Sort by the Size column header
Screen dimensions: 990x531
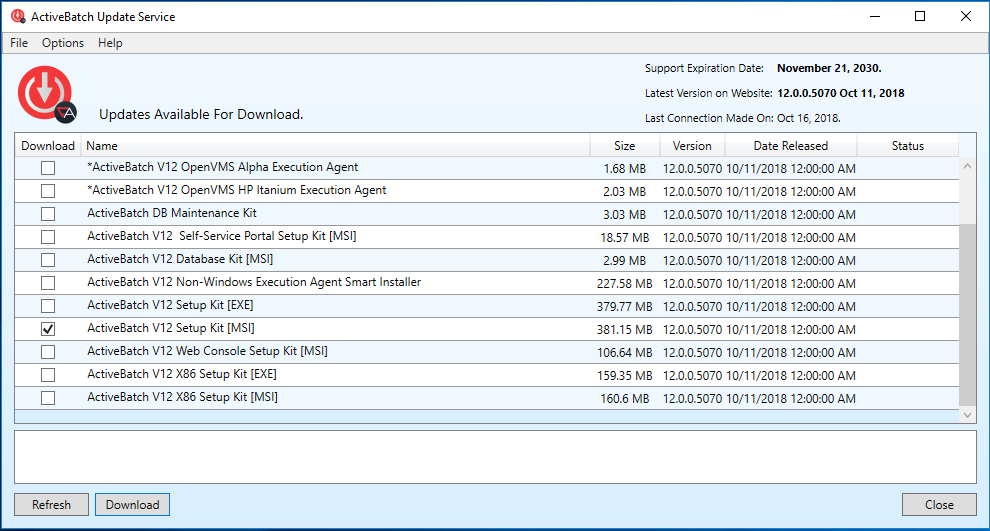tap(624, 146)
